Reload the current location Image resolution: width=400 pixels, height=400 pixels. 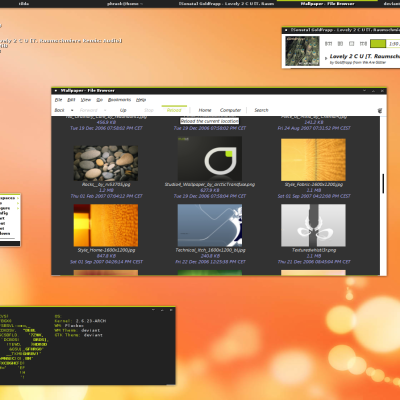coord(174,110)
